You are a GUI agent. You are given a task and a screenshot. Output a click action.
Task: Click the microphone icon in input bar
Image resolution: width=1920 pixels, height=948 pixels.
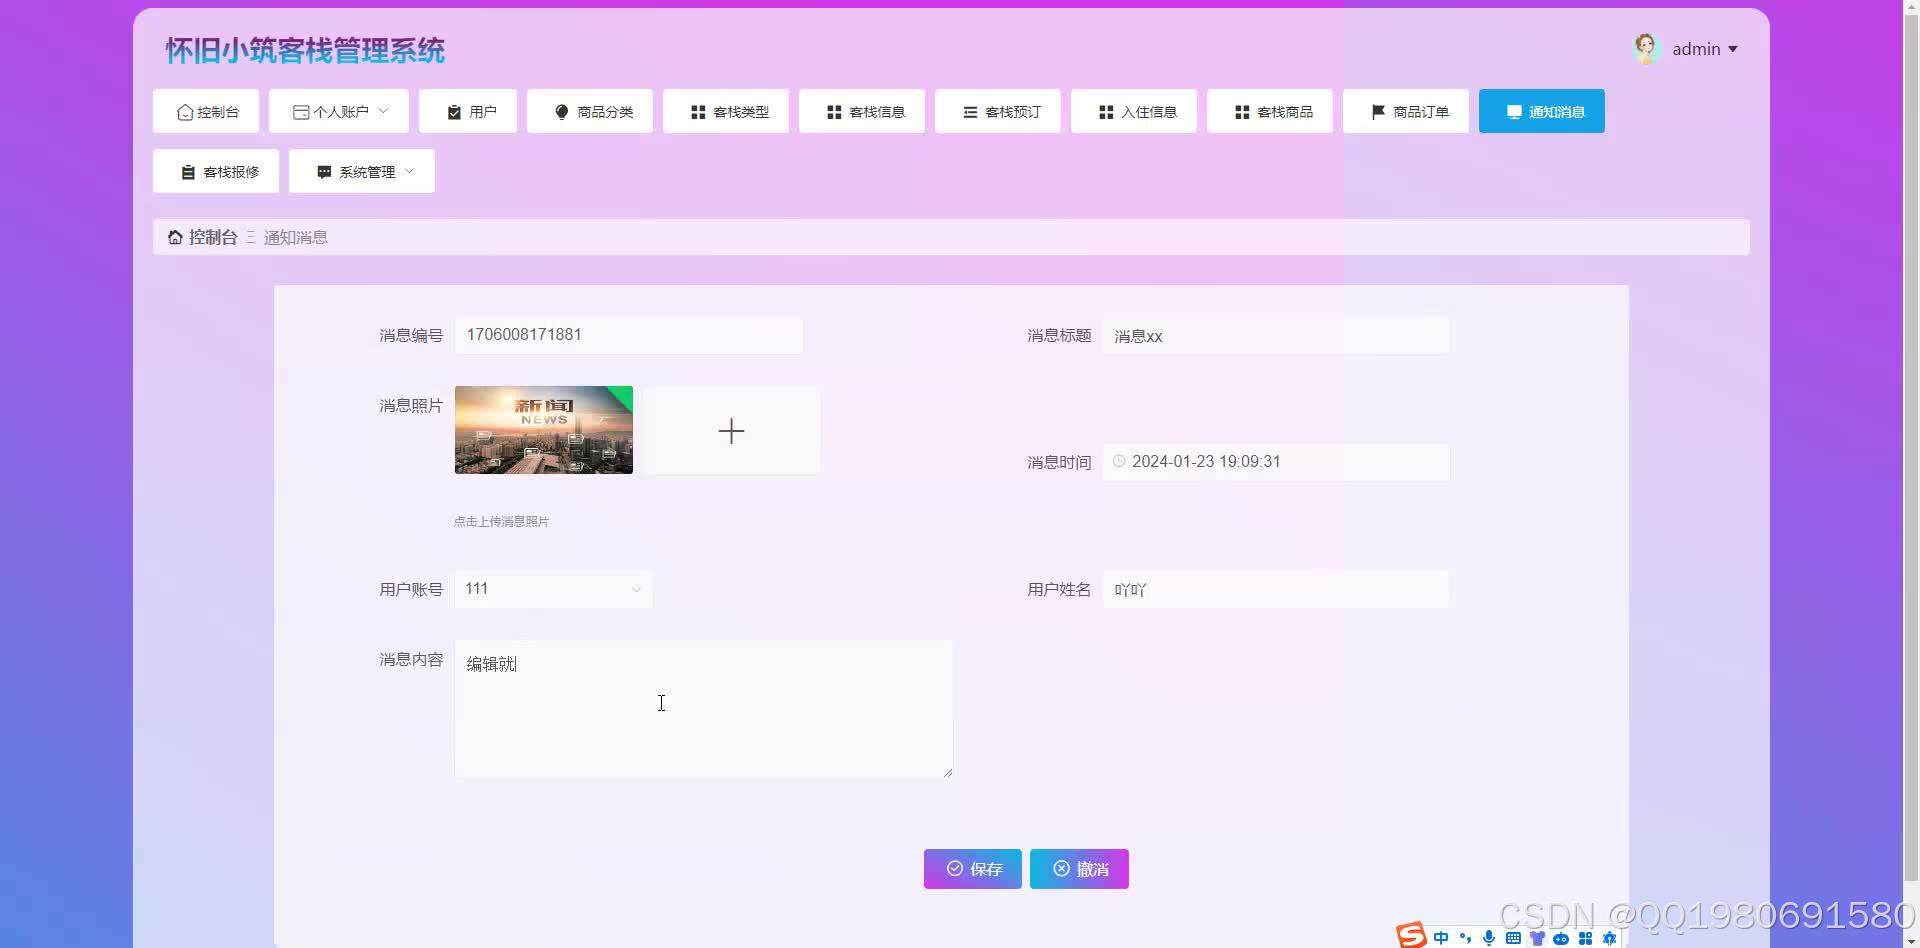click(1487, 937)
